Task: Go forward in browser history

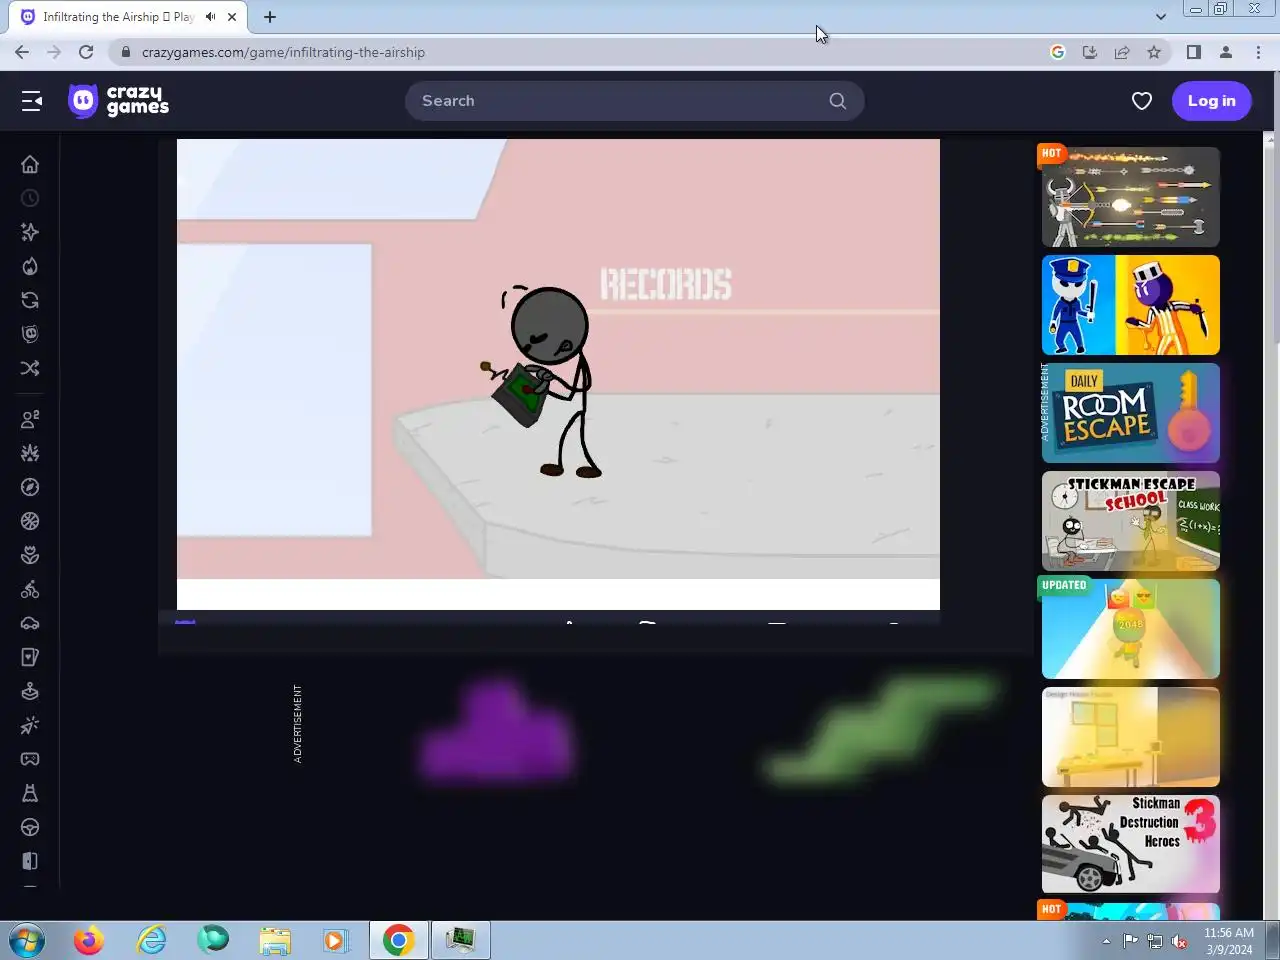Action: click(x=54, y=52)
